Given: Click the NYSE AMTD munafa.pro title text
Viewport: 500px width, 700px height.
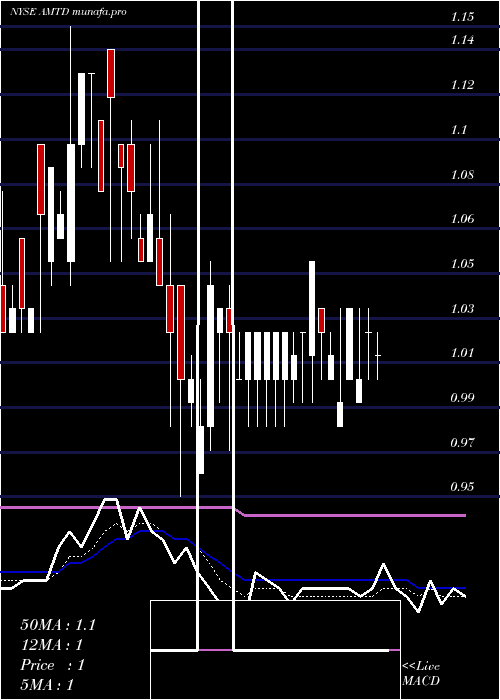Looking at the screenshot, I should tap(68, 12).
